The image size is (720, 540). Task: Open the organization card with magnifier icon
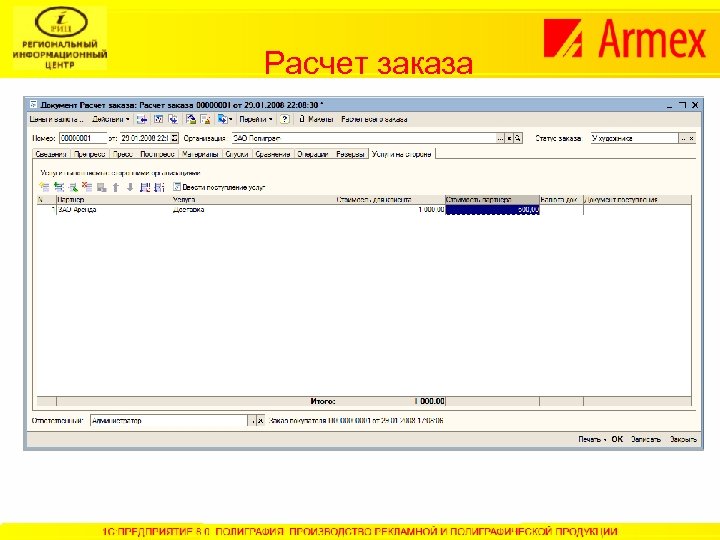(x=518, y=138)
